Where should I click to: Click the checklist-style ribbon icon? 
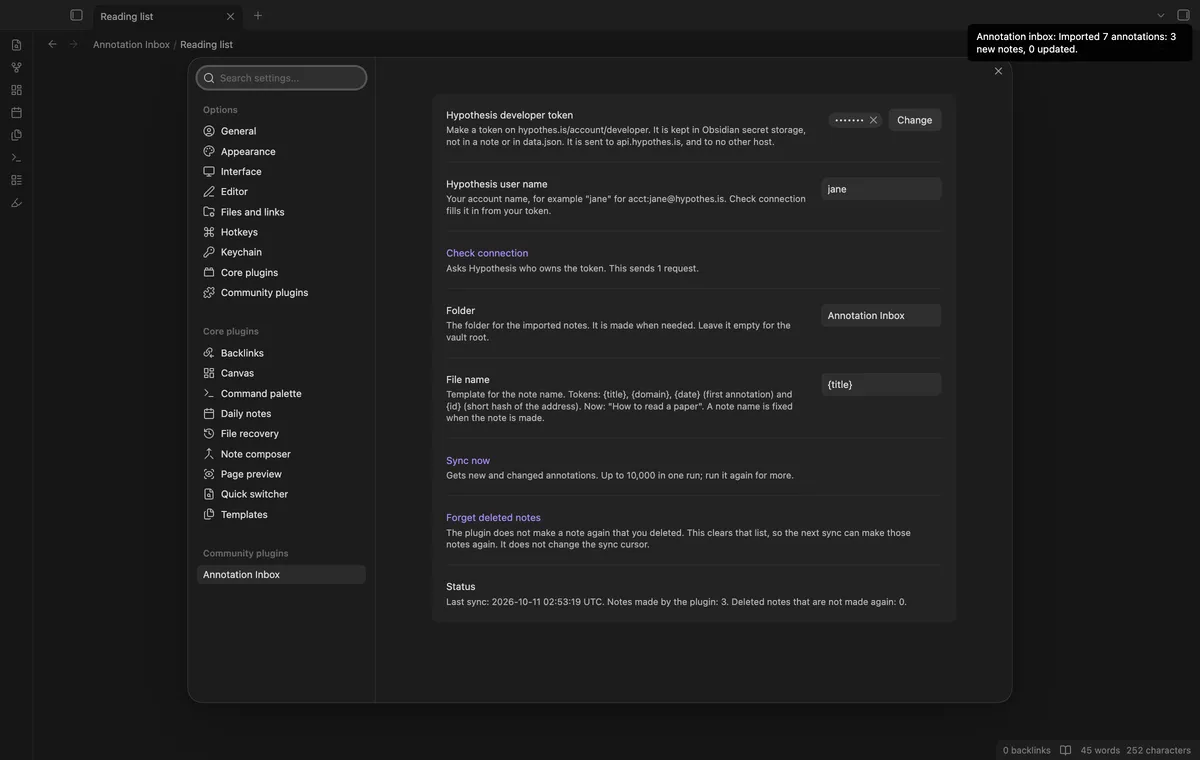[x=16, y=180]
